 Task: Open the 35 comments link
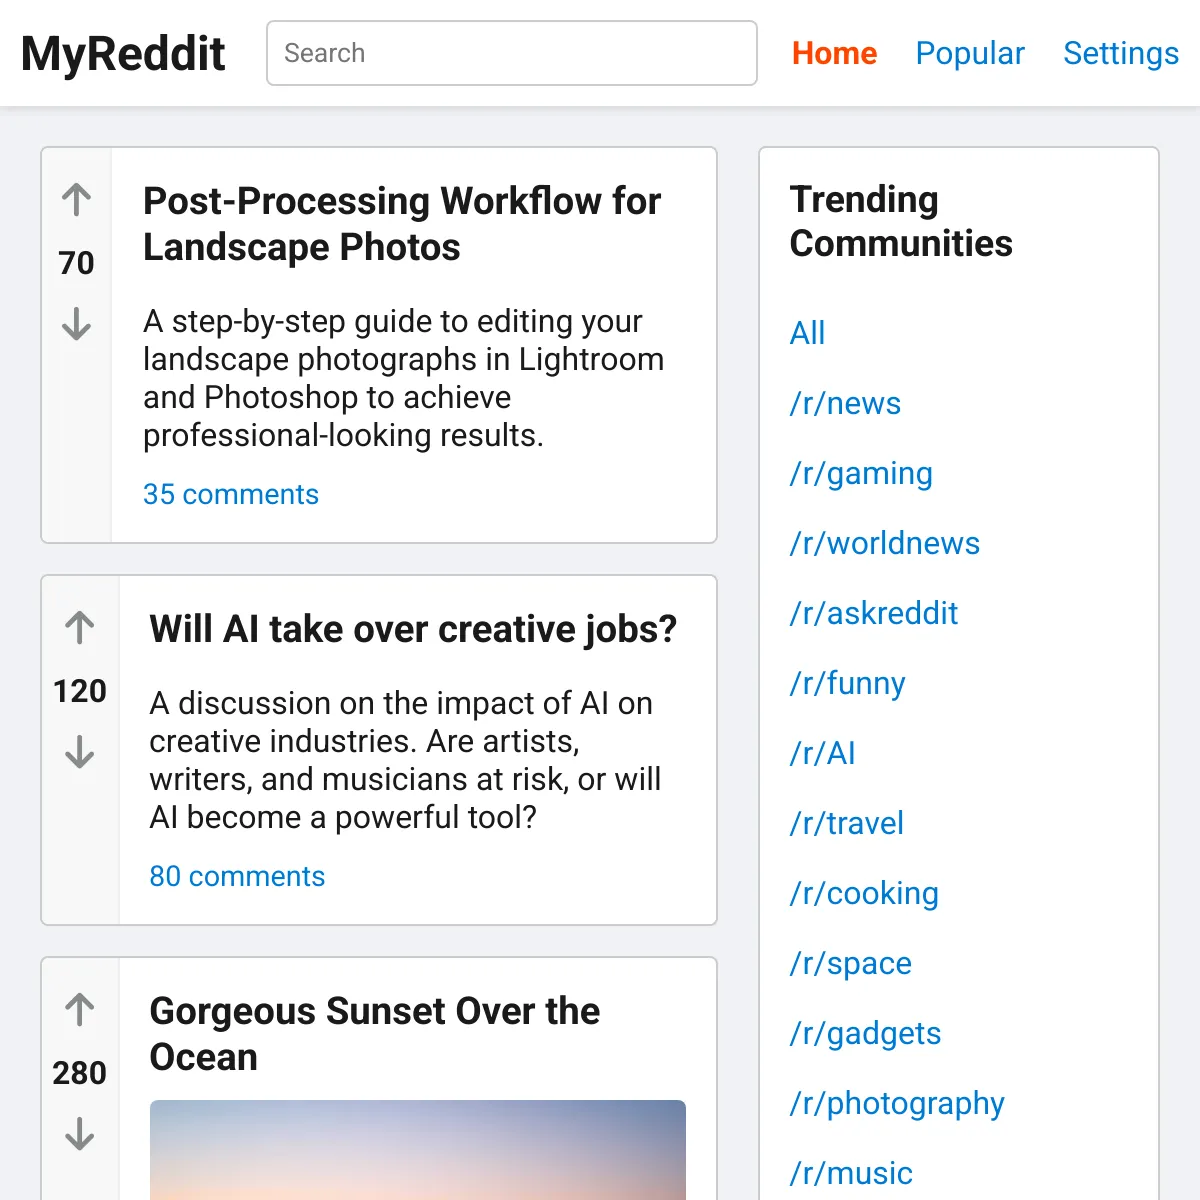231,494
